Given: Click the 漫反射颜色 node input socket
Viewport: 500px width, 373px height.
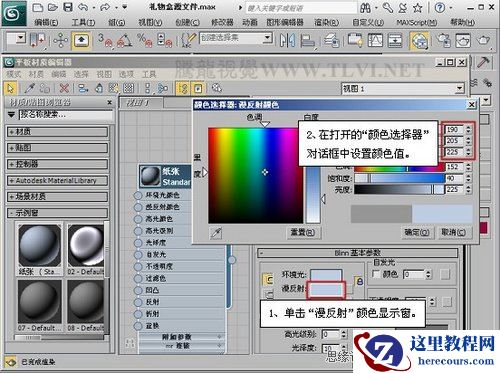Looking at the screenshot, I should pyautogui.click(x=138, y=207).
